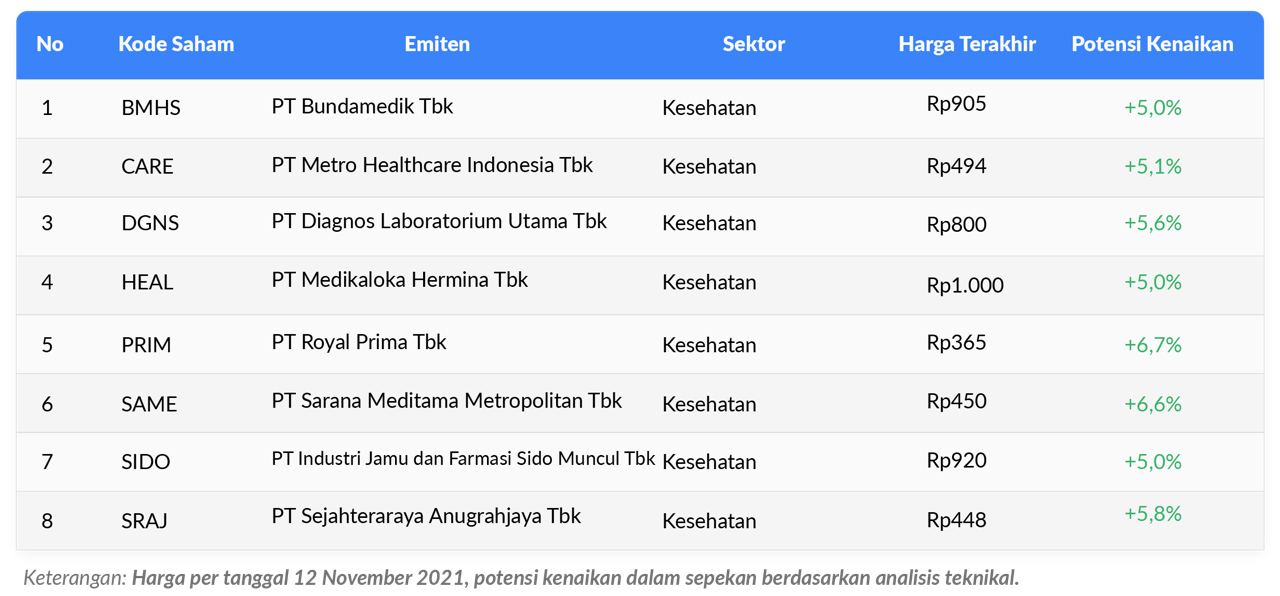The height and width of the screenshot is (596, 1280).
Task: Select PT Sejahteraraya Anugrahjaya Tbk
Action: tap(426, 516)
